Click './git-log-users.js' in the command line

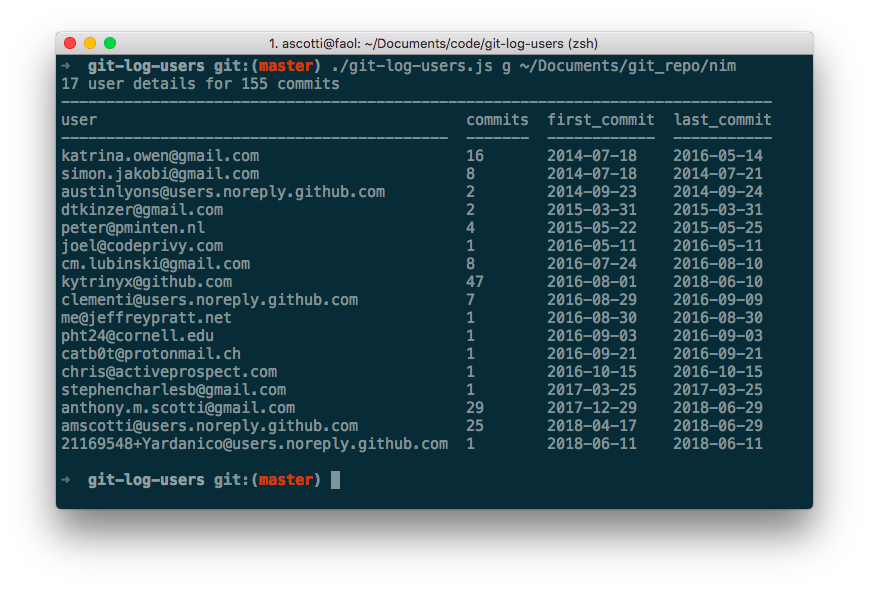pos(412,66)
